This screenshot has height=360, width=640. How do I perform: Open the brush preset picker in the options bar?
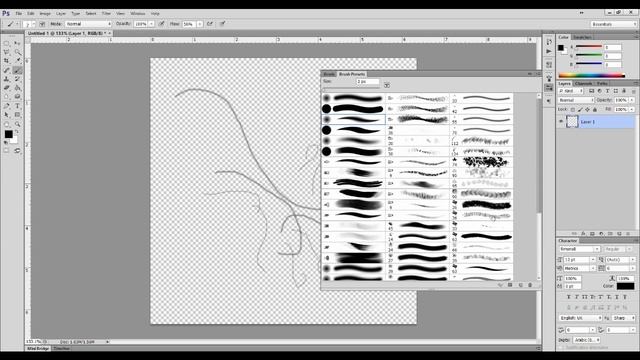tap(29, 24)
